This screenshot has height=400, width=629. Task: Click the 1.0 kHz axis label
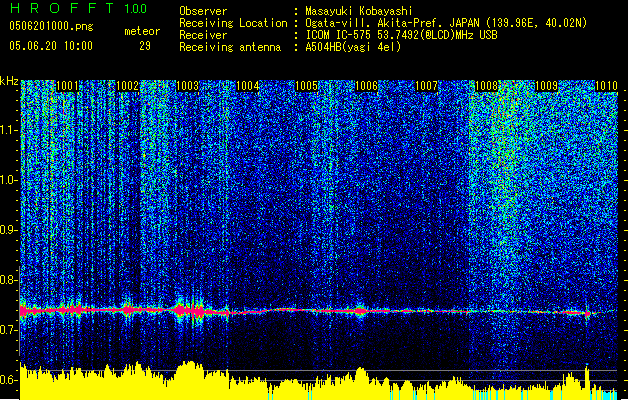(x=9, y=180)
